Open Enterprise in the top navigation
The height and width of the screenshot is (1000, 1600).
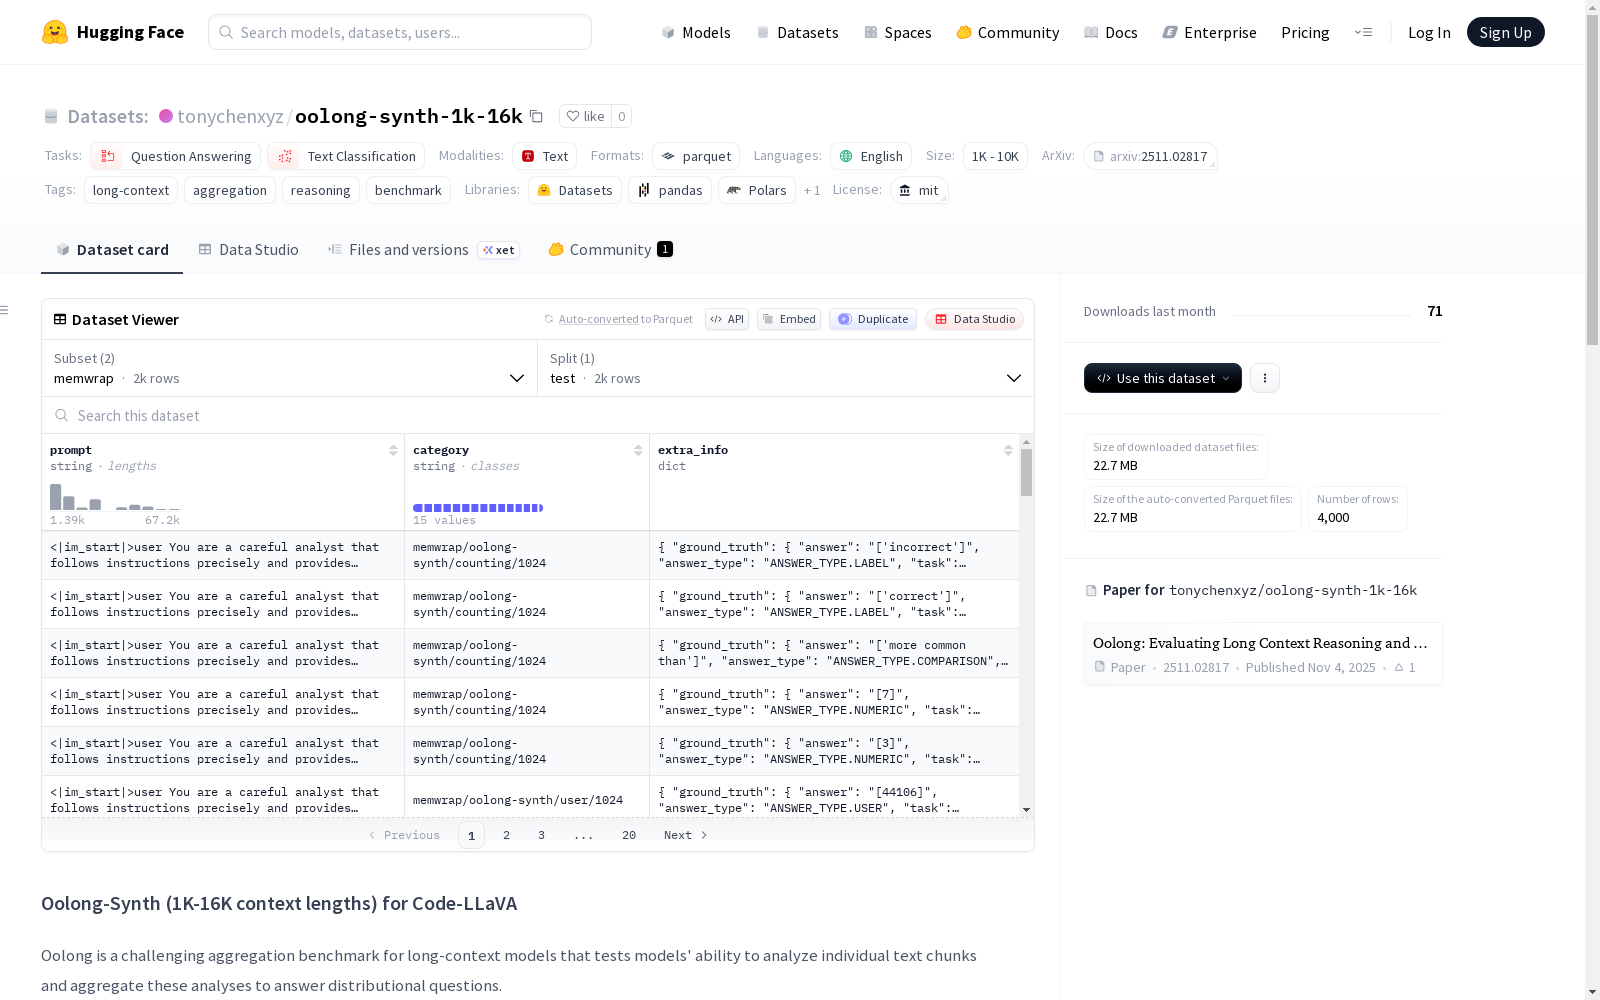tap(1210, 32)
